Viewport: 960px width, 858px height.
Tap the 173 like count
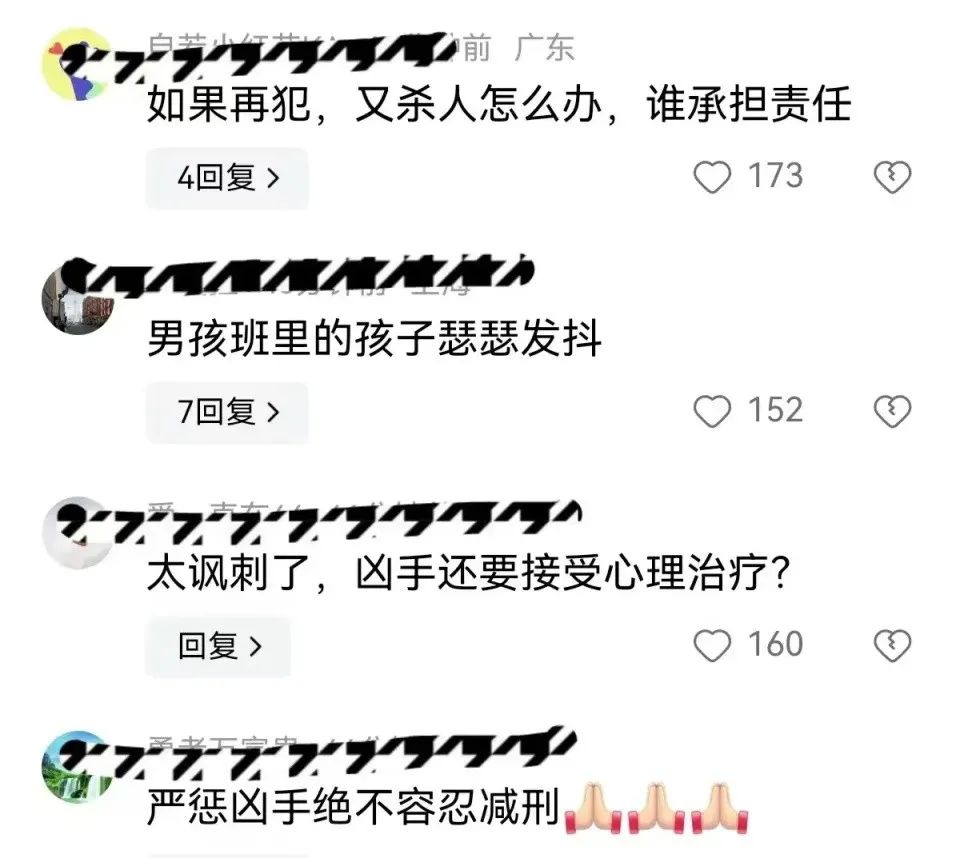click(775, 176)
